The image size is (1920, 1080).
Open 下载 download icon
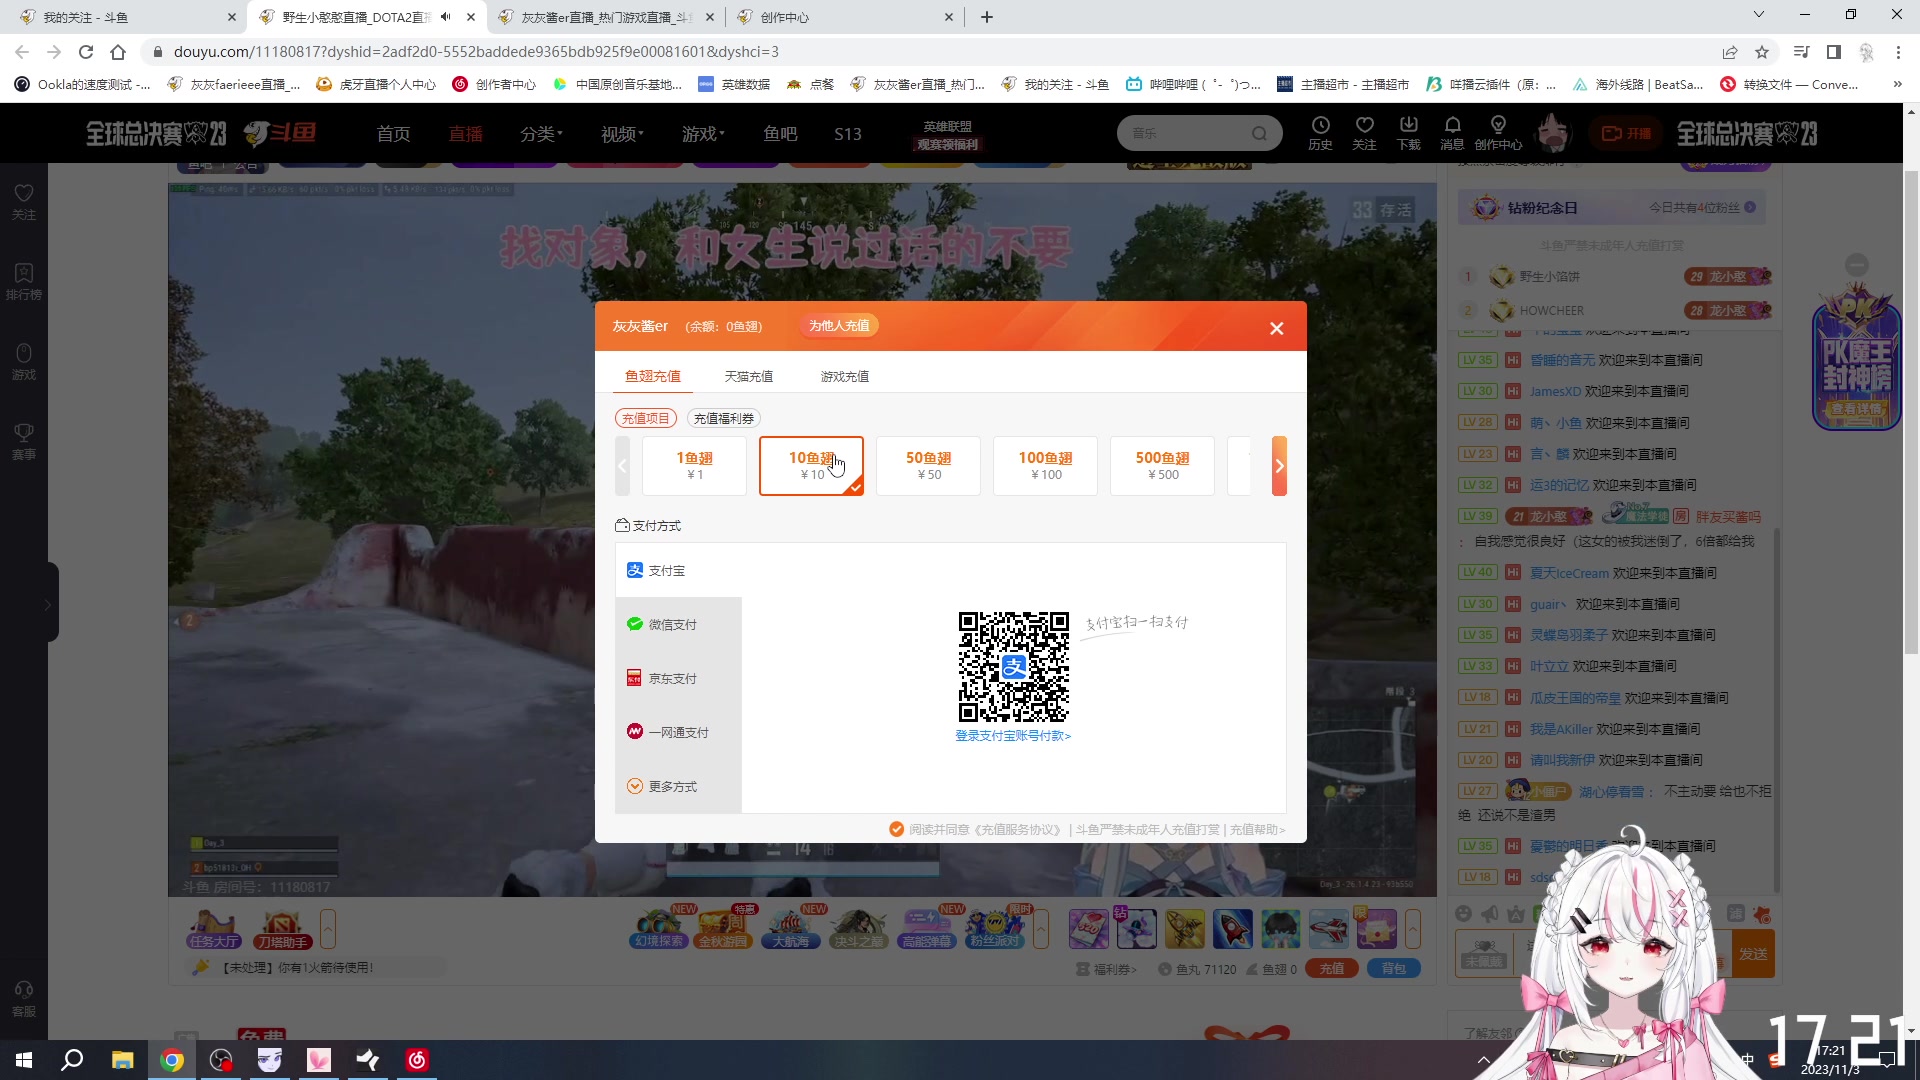pyautogui.click(x=1408, y=133)
